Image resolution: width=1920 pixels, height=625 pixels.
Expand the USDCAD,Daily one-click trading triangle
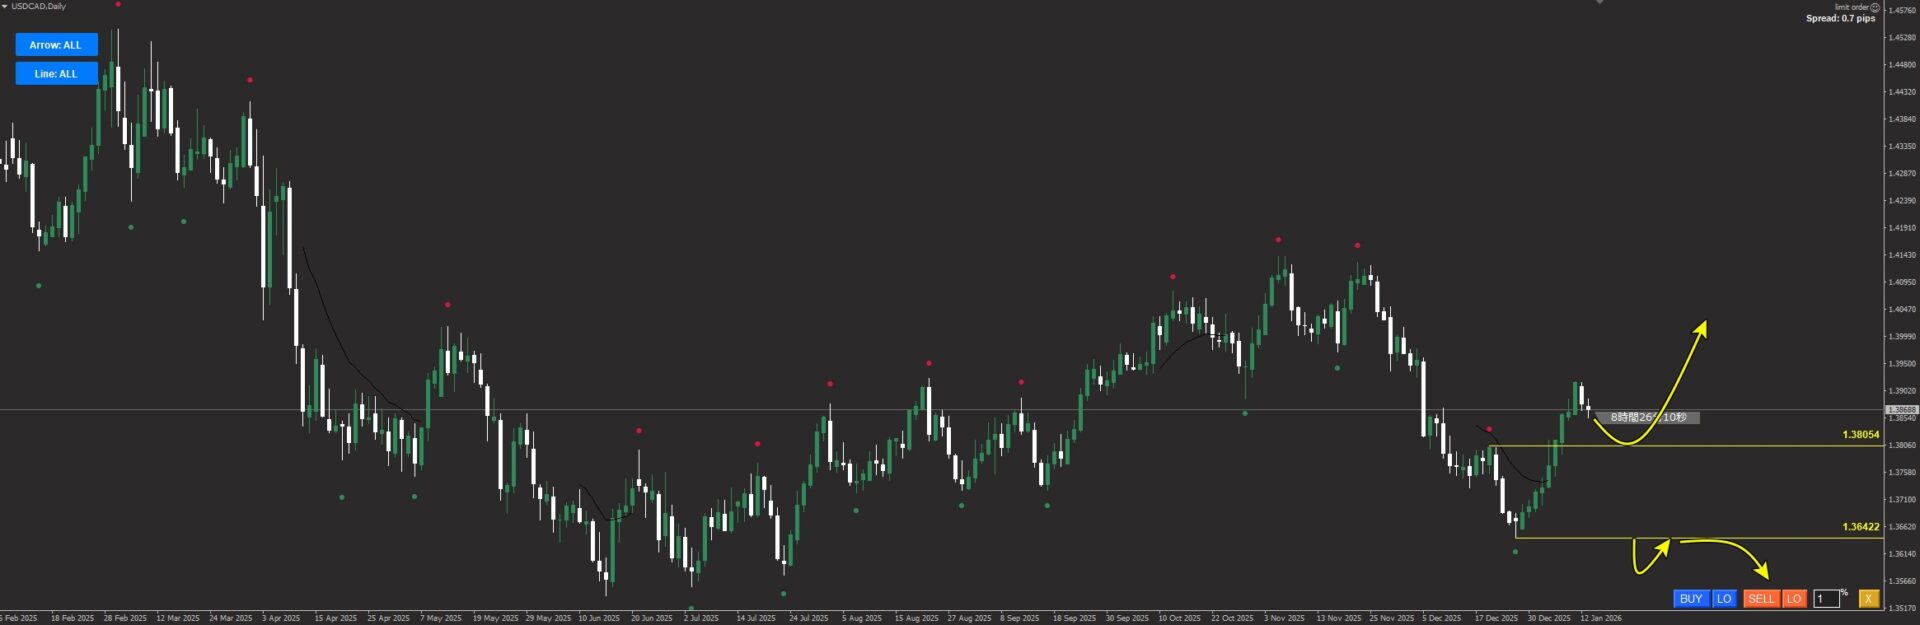(5, 7)
